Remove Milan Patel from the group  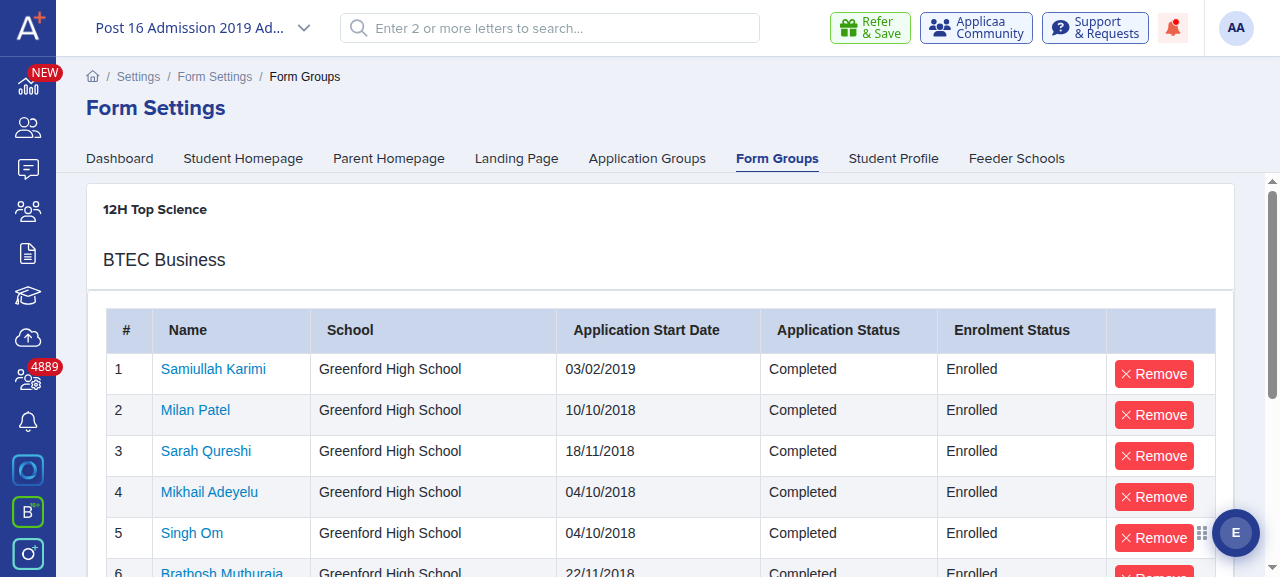(1154, 415)
